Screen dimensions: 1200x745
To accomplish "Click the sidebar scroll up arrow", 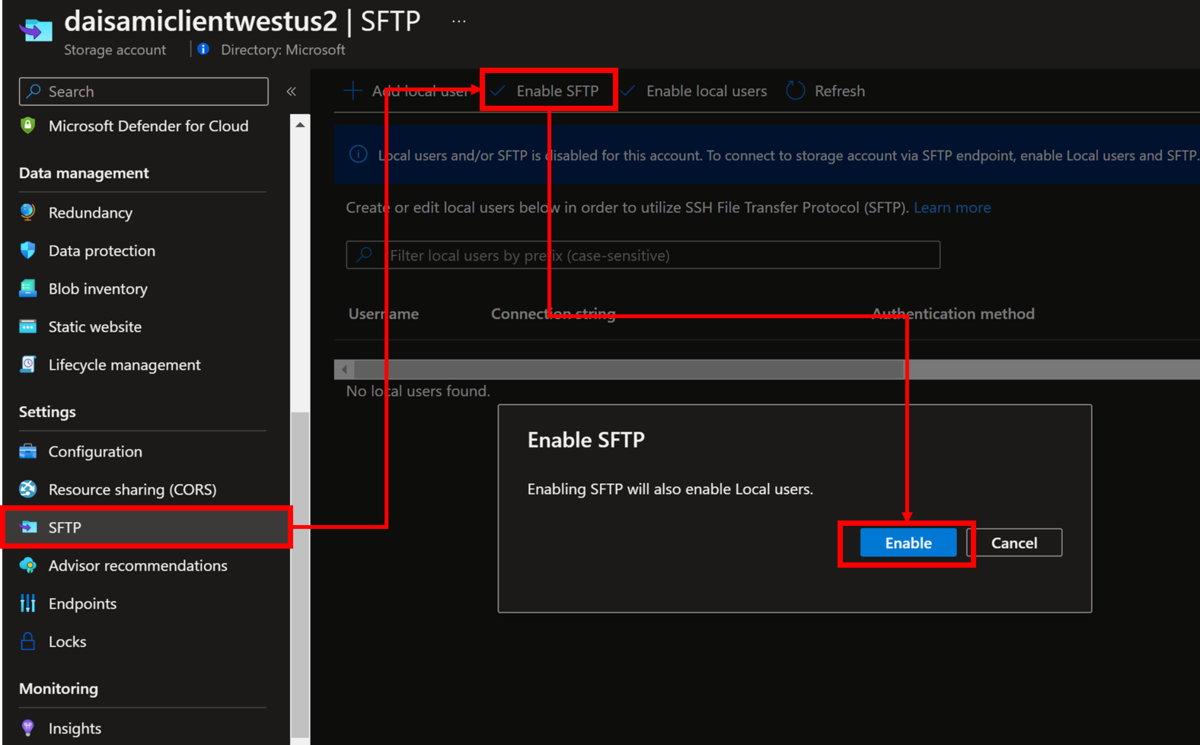I will [x=300, y=125].
